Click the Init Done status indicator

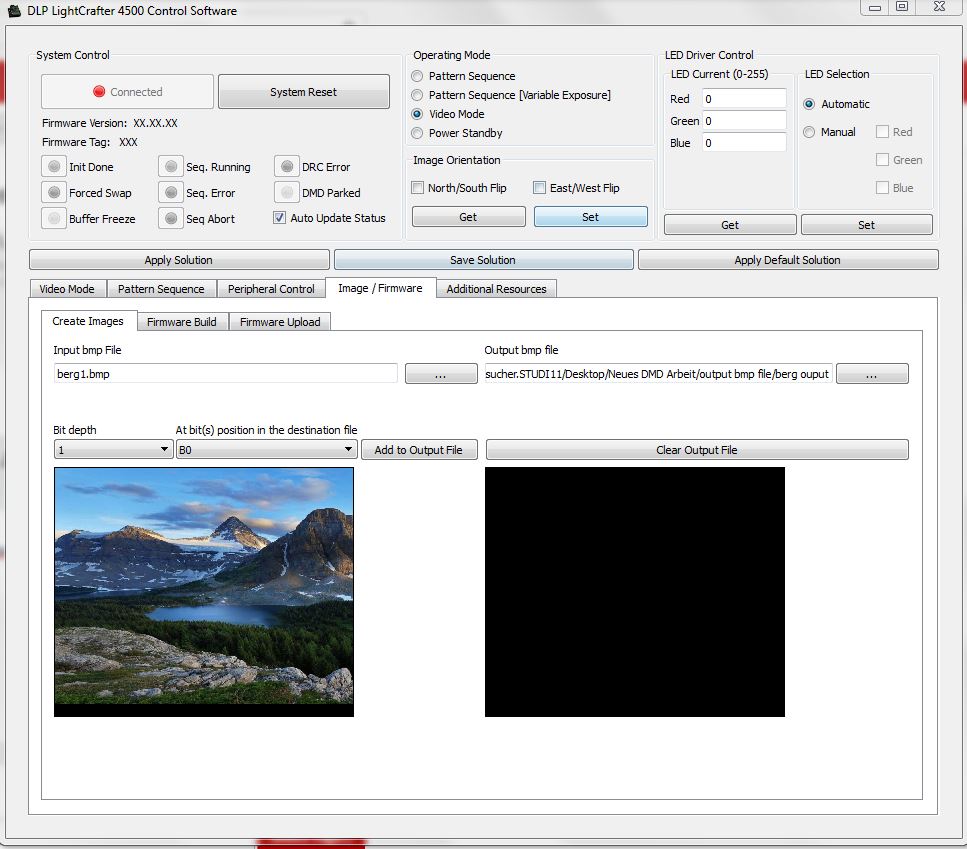click(x=54, y=166)
